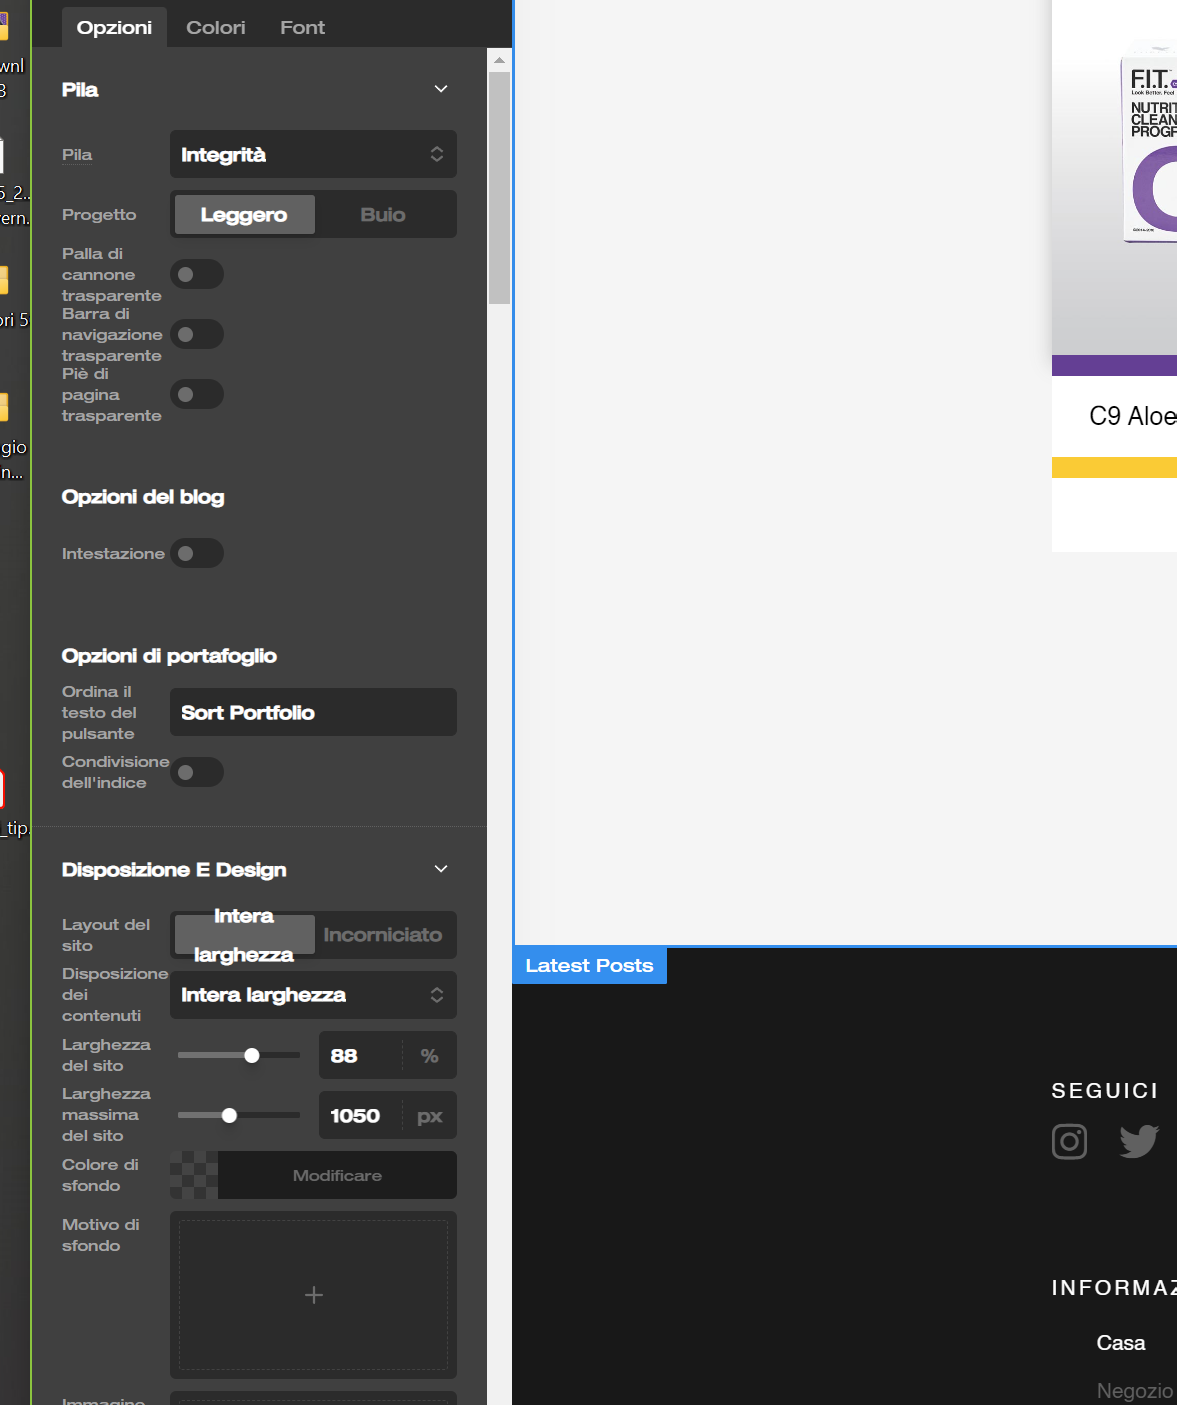Toggle Palla di cannone trasparente switch
This screenshot has height=1405, width=1177.
[196, 274]
